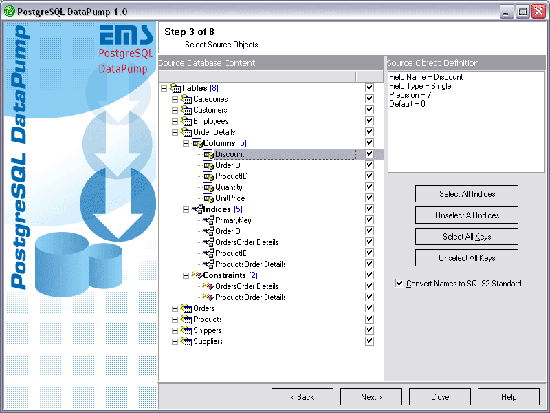Click the ProductsOrder Details index icon
The height and width of the screenshot is (413, 550).
[x=208, y=264]
